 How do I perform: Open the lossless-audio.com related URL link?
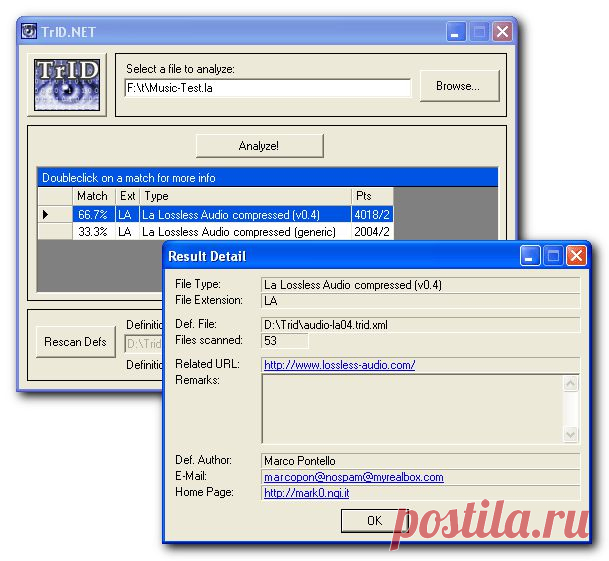point(339,365)
